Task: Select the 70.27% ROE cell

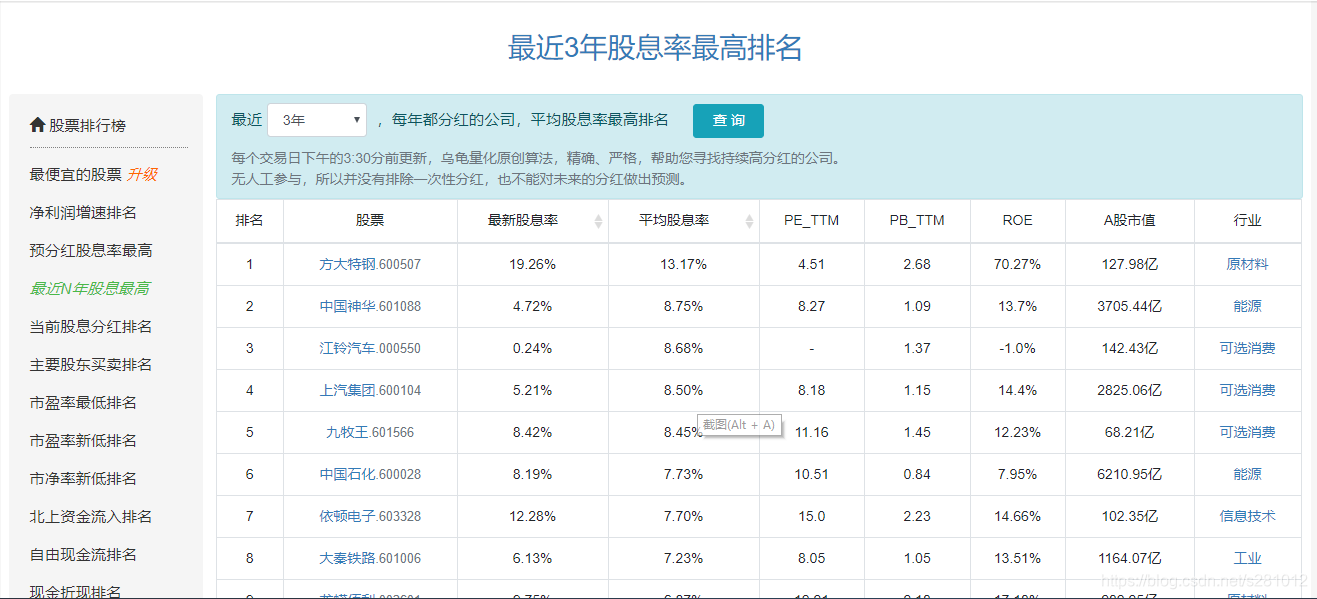Action: click(1017, 264)
